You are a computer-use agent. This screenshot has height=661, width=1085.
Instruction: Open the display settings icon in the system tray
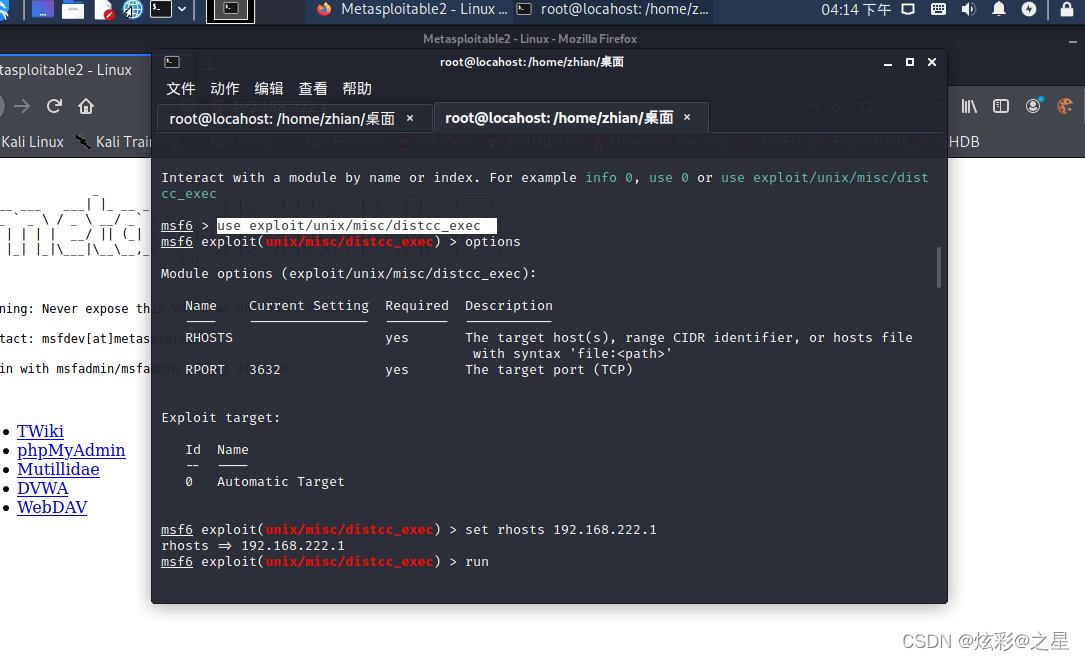[x=908, y=9]
